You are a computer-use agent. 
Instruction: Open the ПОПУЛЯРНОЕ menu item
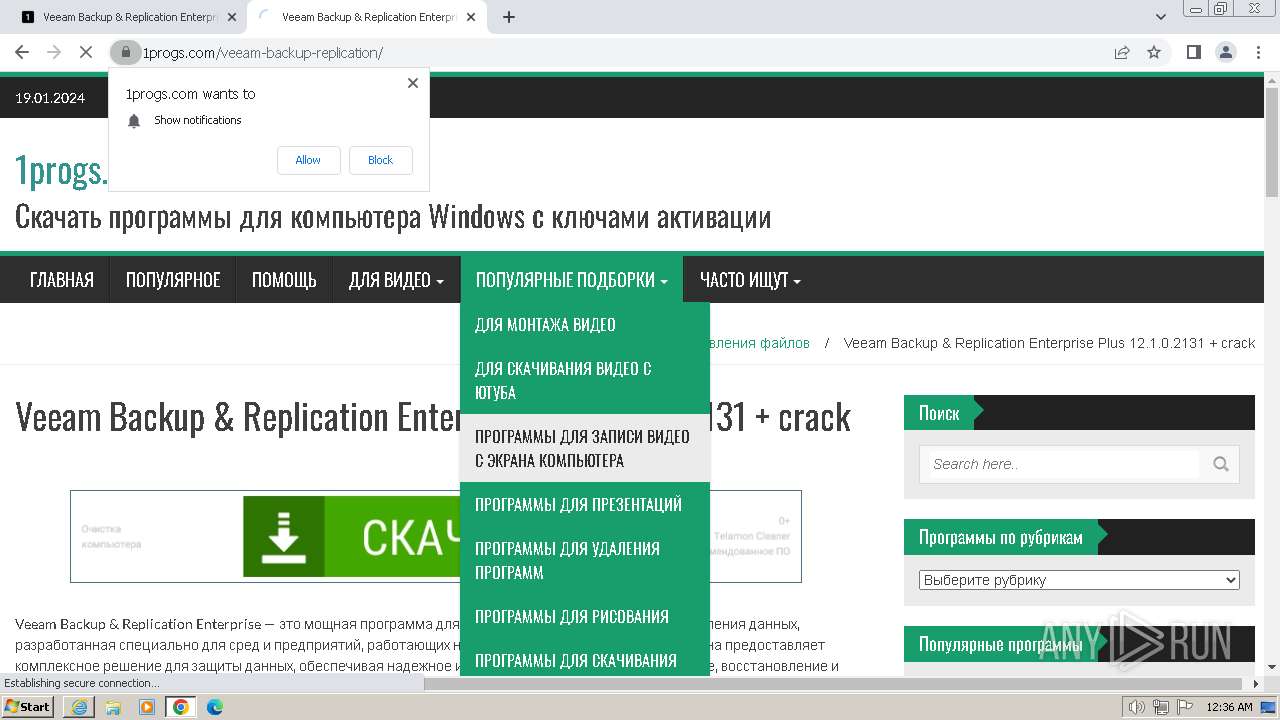(x=173, y=280)
